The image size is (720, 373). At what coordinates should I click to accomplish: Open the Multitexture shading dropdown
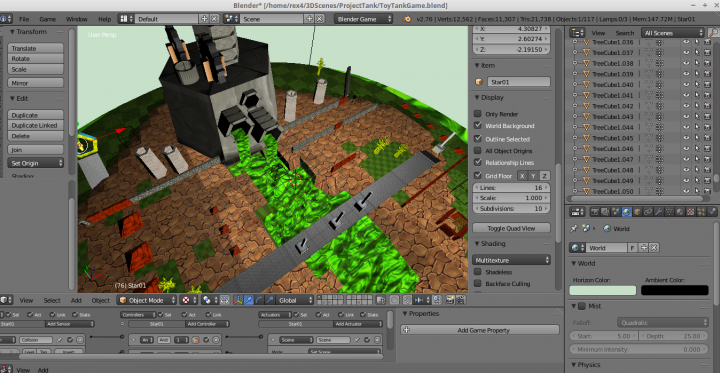tap(511, 260)
